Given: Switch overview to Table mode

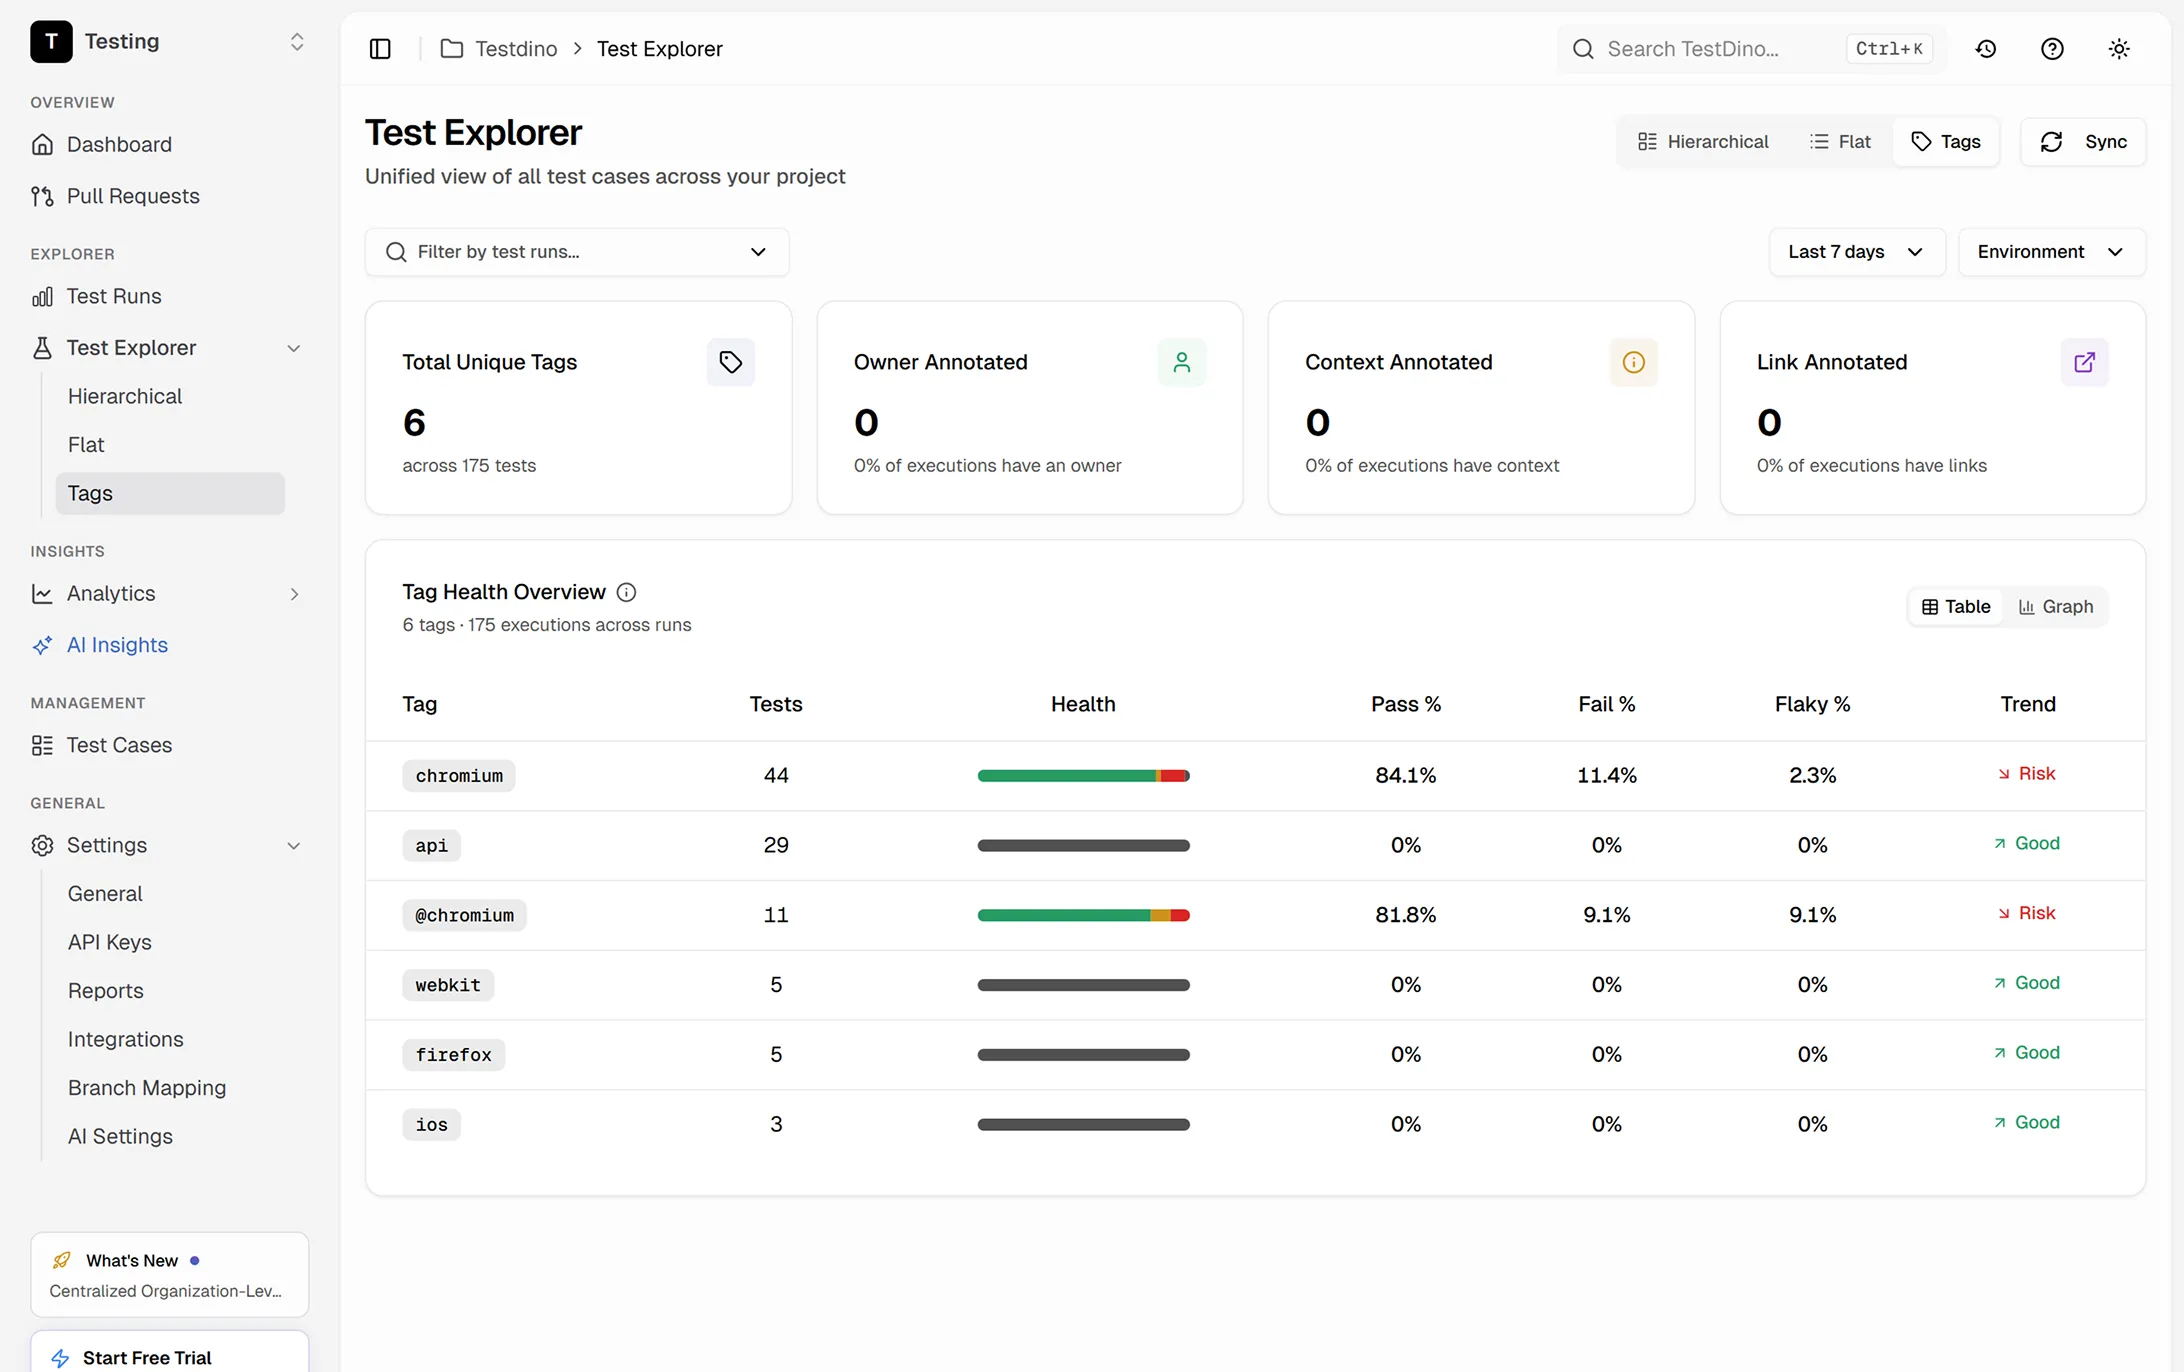Looking at the screenshot, I should pos(1956,607).
